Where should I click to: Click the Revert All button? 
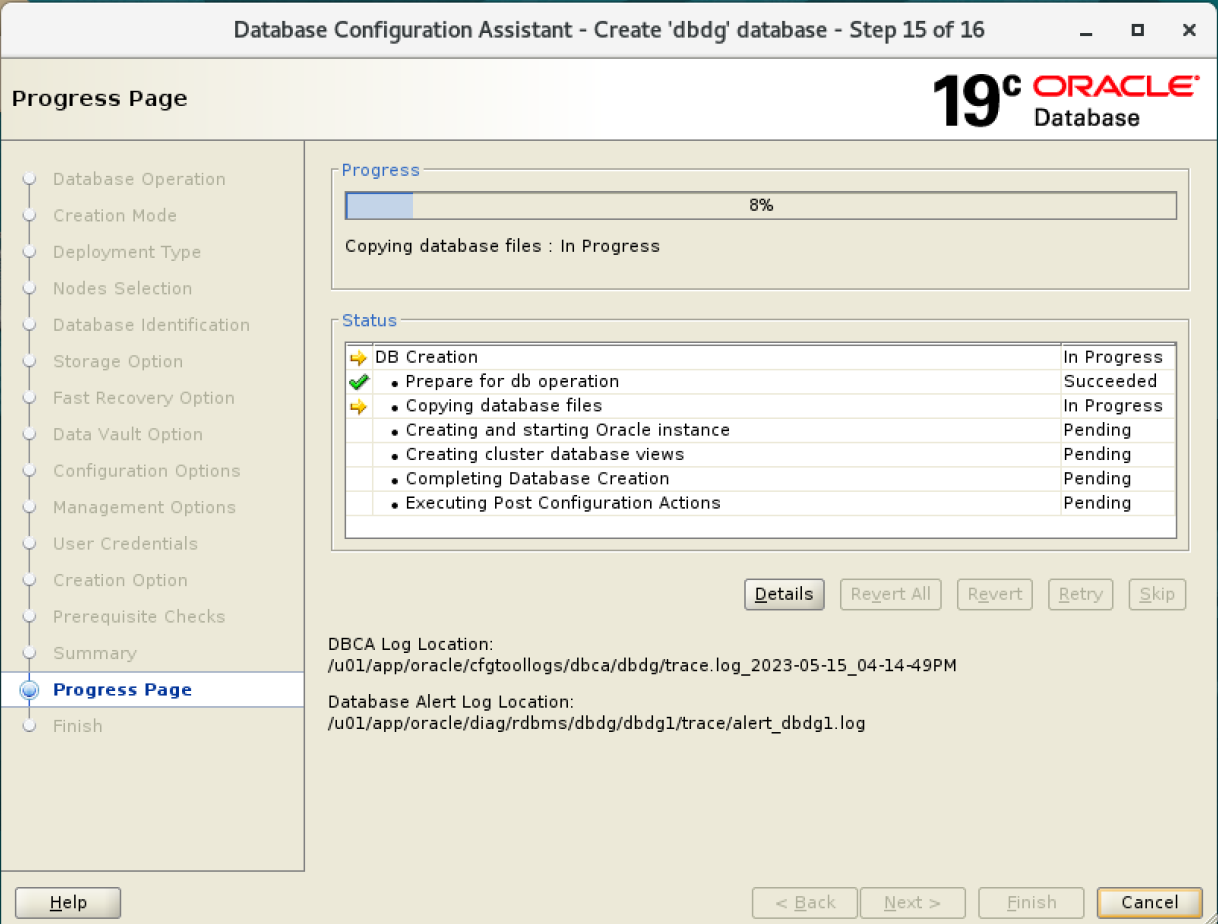(891, 594)
